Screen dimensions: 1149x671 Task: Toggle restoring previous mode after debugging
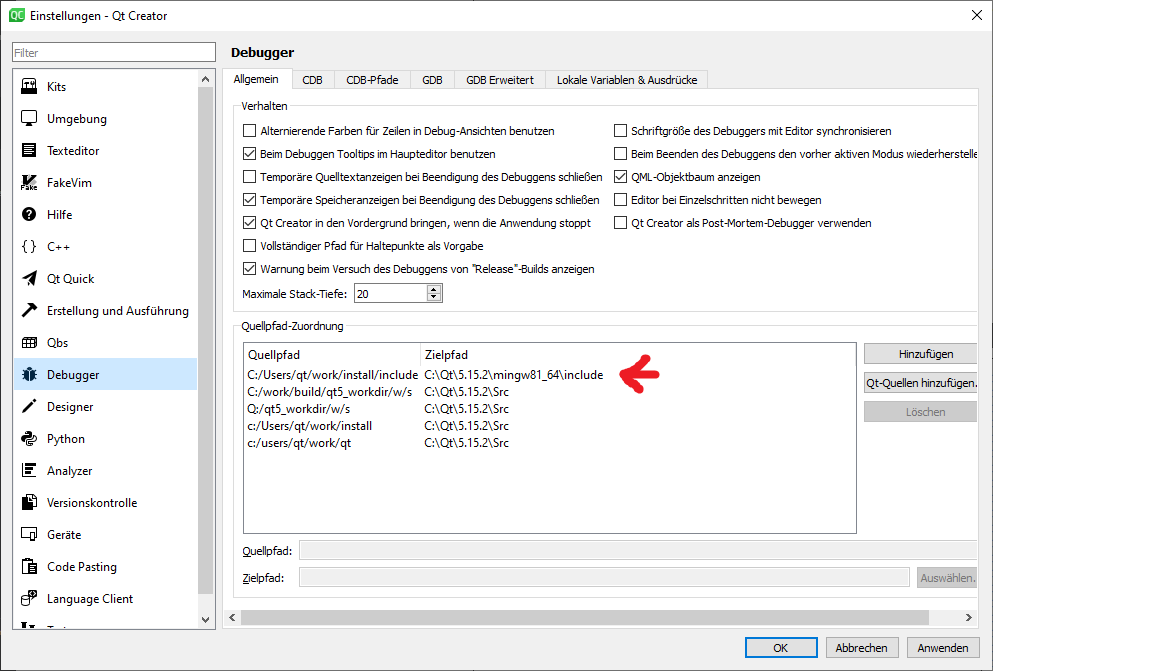[621, 154]
